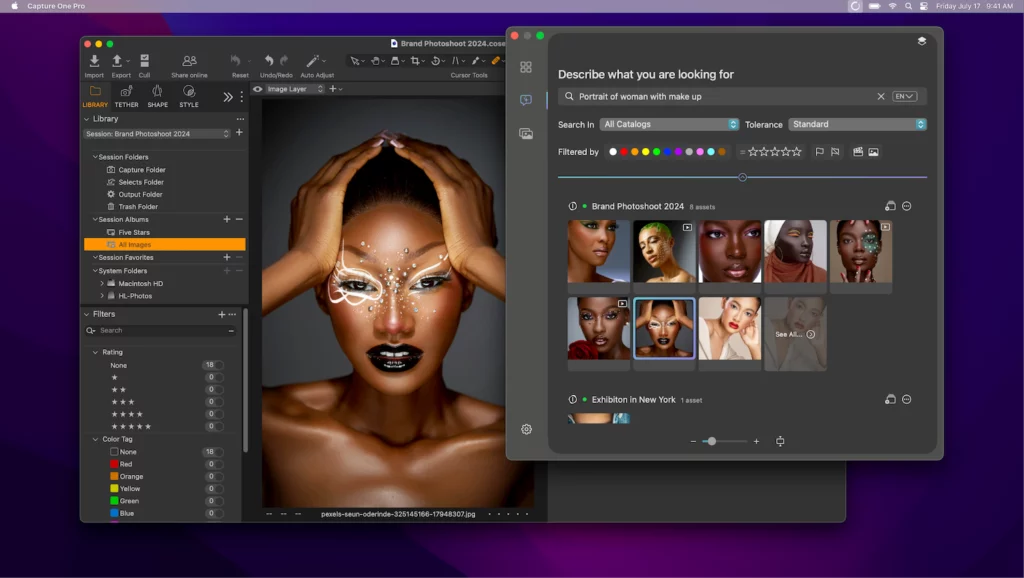Clear the search text with X icon
This screenshot has height=578, width=1024.
point(881,97)
